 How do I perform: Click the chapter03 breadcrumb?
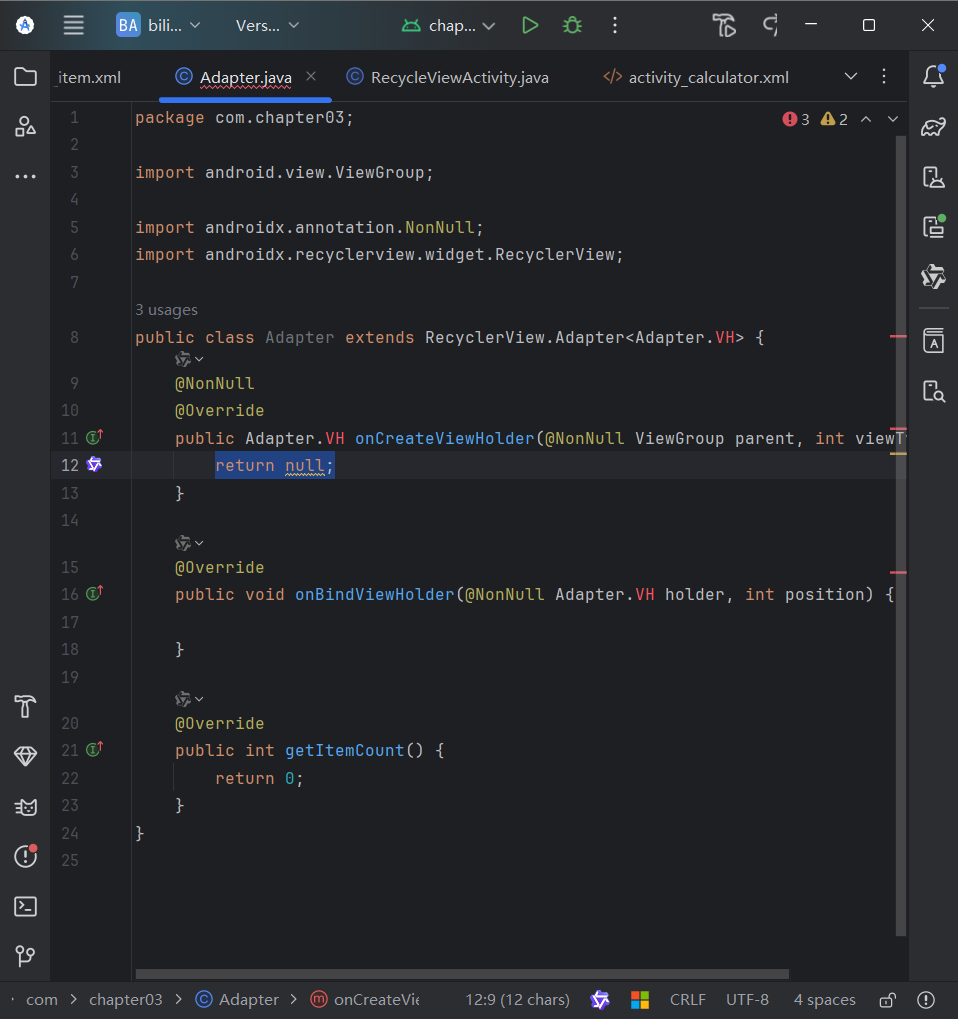(x=125, y=1000)
